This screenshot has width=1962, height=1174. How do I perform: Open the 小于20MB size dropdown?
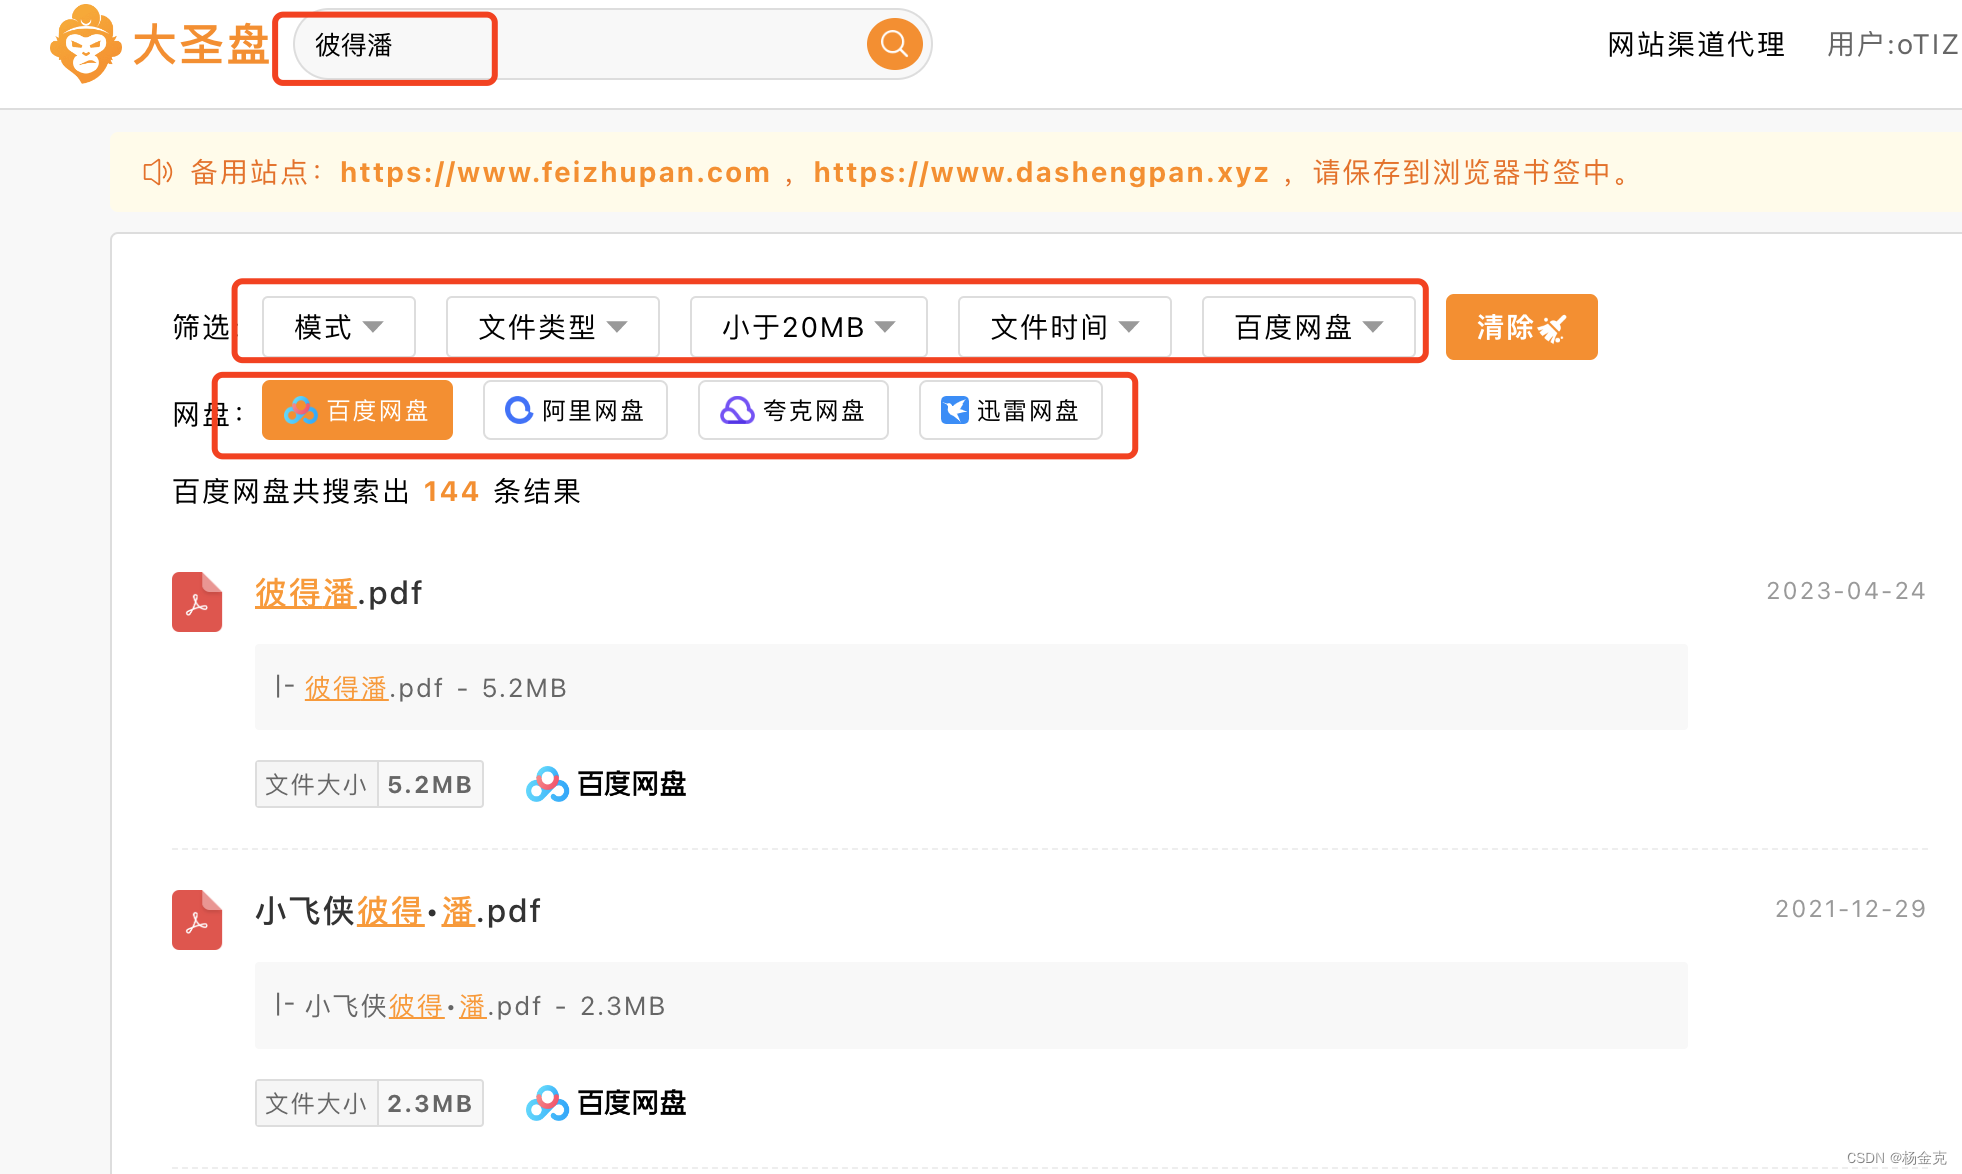(808, 327)
